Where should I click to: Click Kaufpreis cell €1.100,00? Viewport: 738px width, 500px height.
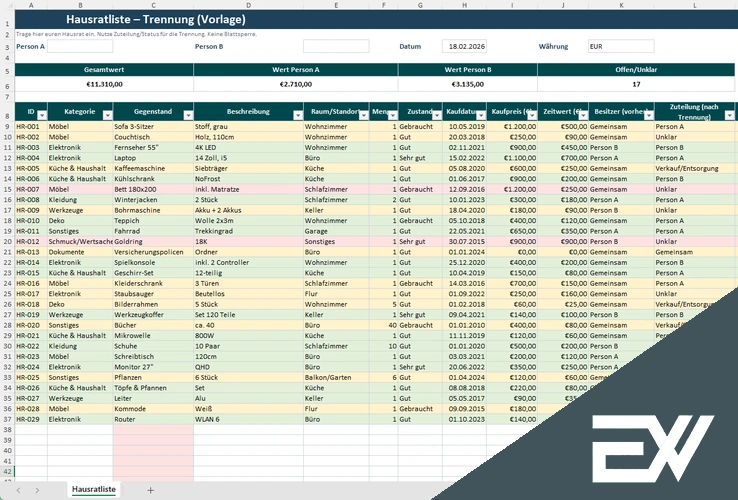(512, 158)
